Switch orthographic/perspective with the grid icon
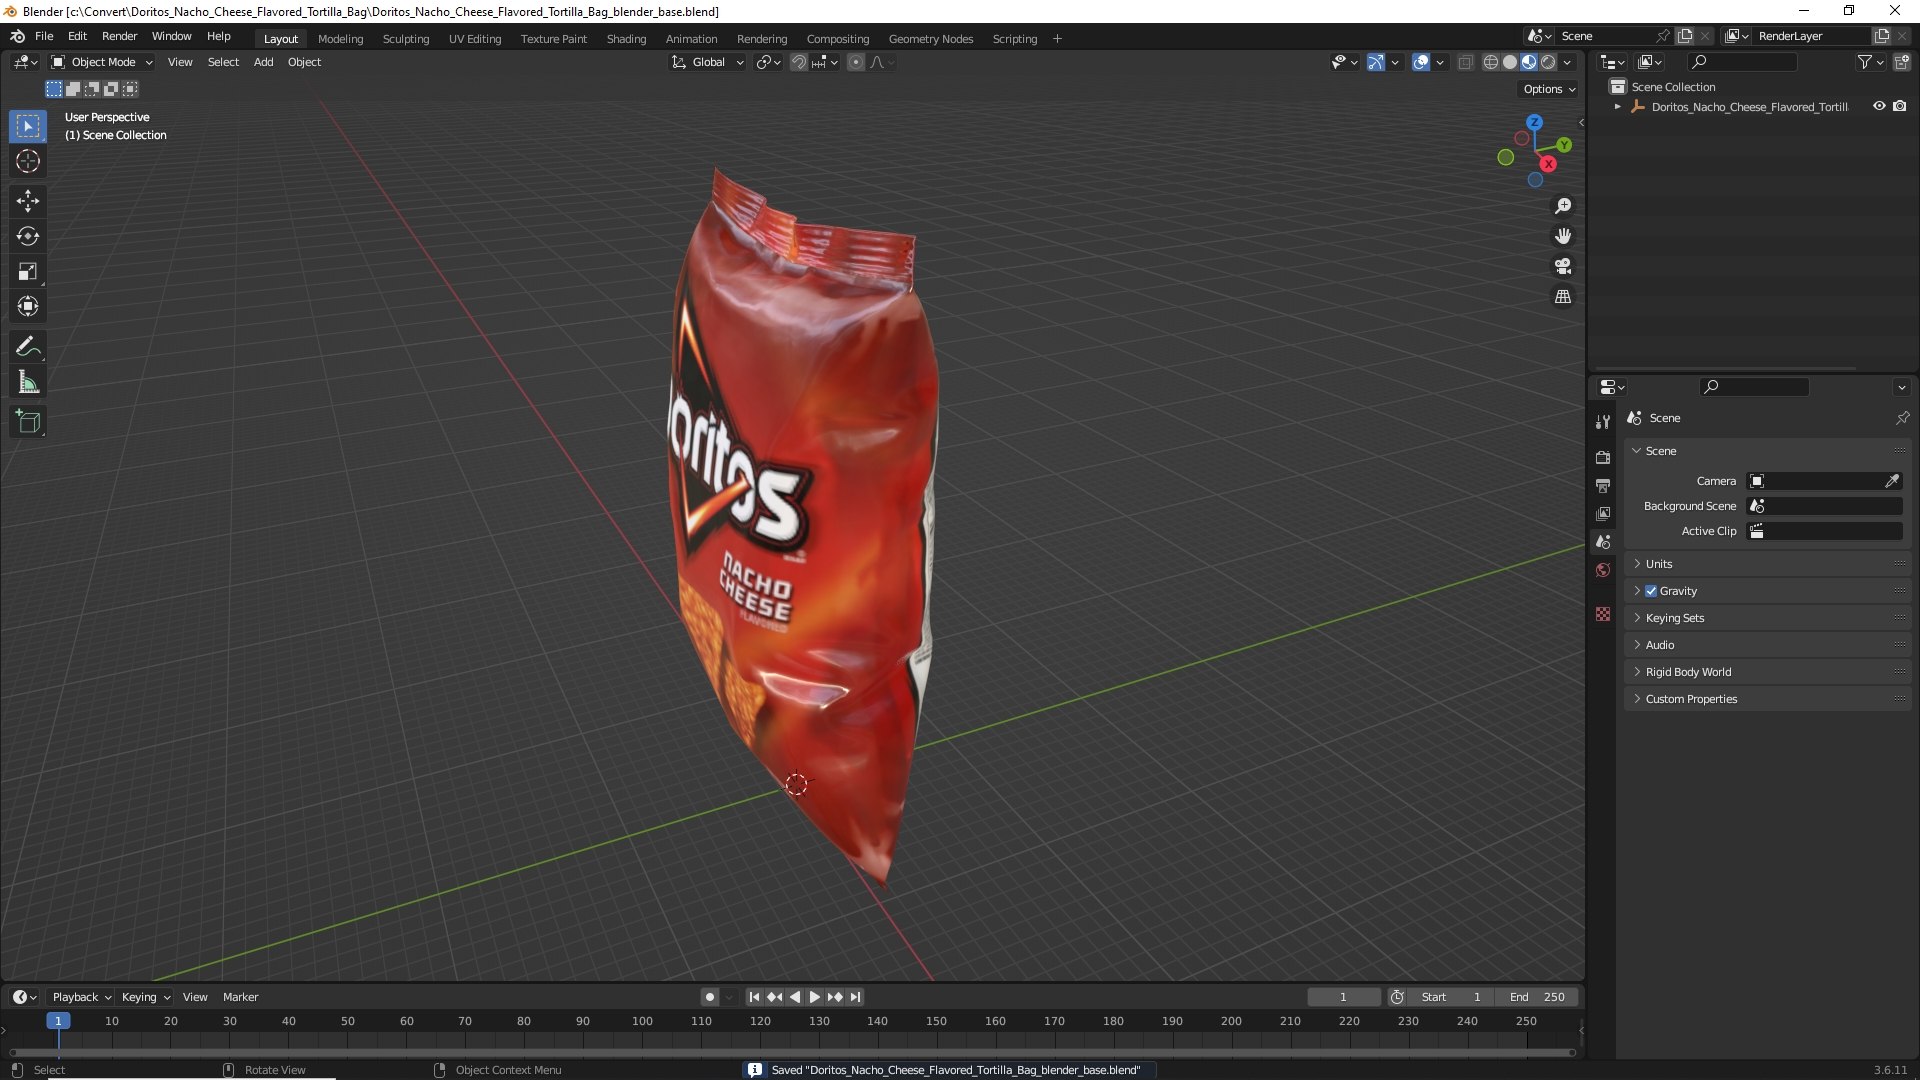Image resolution: width=1920 pixels, height=1080 pixels. pos(1563,297)
